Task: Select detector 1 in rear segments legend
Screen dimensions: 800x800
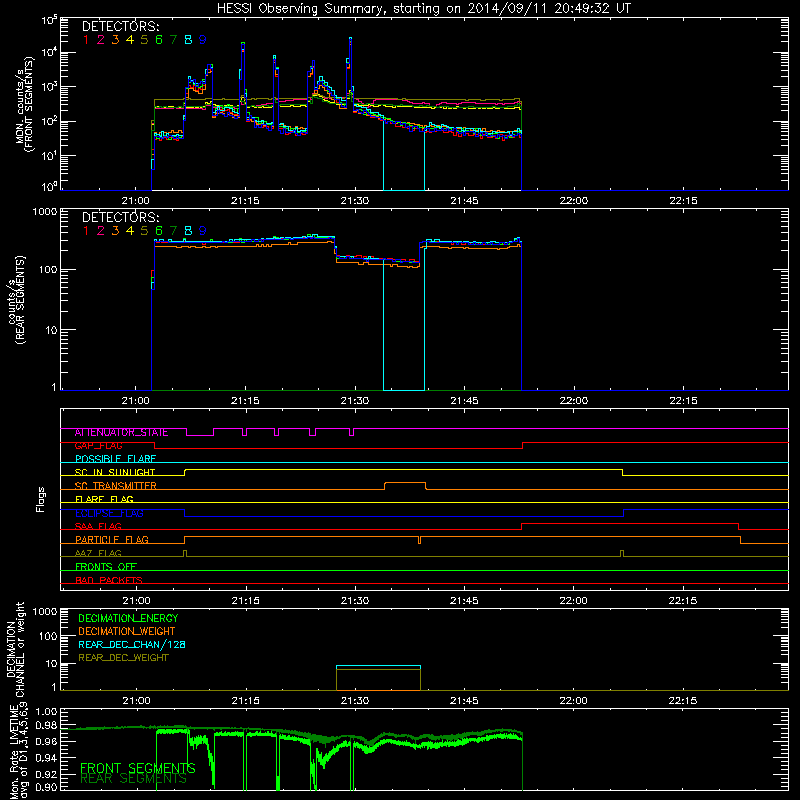Action: [x=86, y=231]
